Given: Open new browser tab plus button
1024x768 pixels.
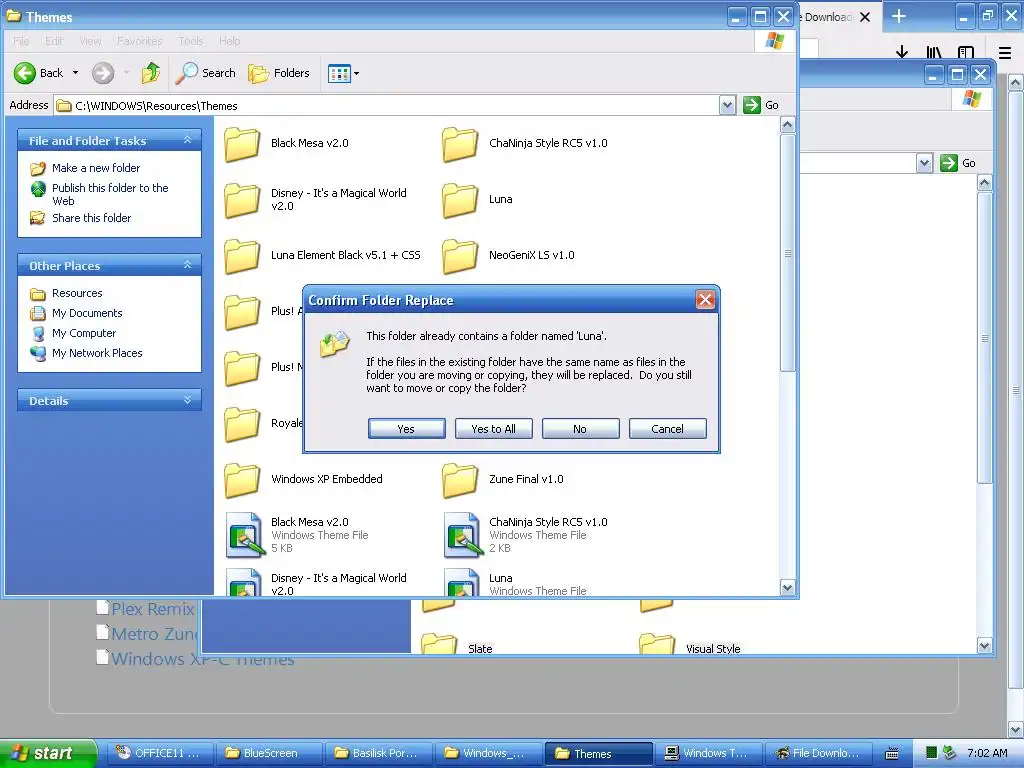Looking at the screenshot, I should coord(899,16).
